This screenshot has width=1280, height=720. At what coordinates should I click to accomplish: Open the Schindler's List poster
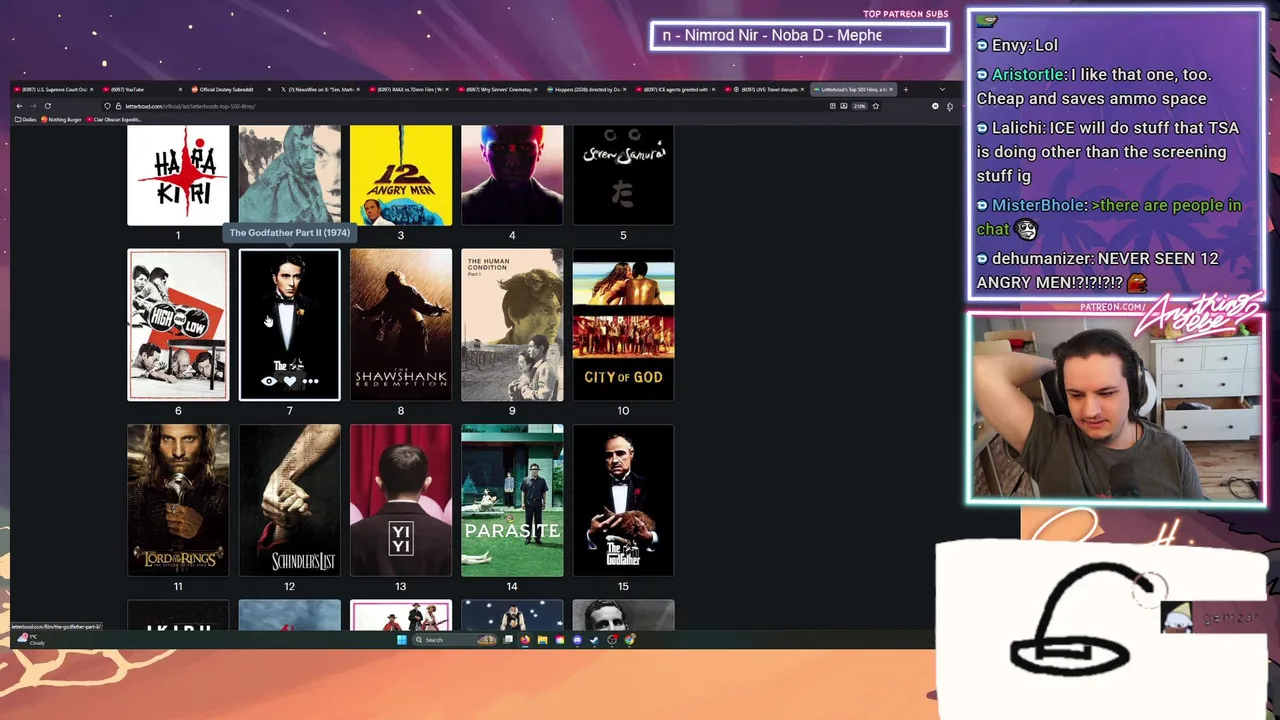pyautogui.click(x=290, y=500)
